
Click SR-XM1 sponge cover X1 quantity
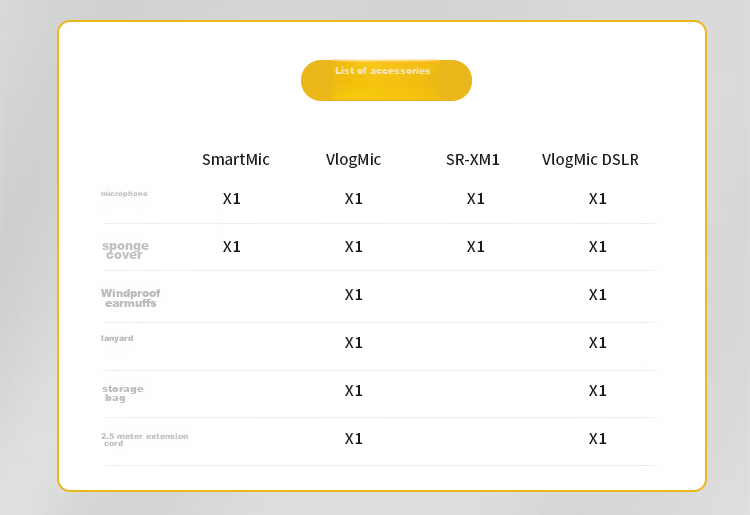(475, 247)
